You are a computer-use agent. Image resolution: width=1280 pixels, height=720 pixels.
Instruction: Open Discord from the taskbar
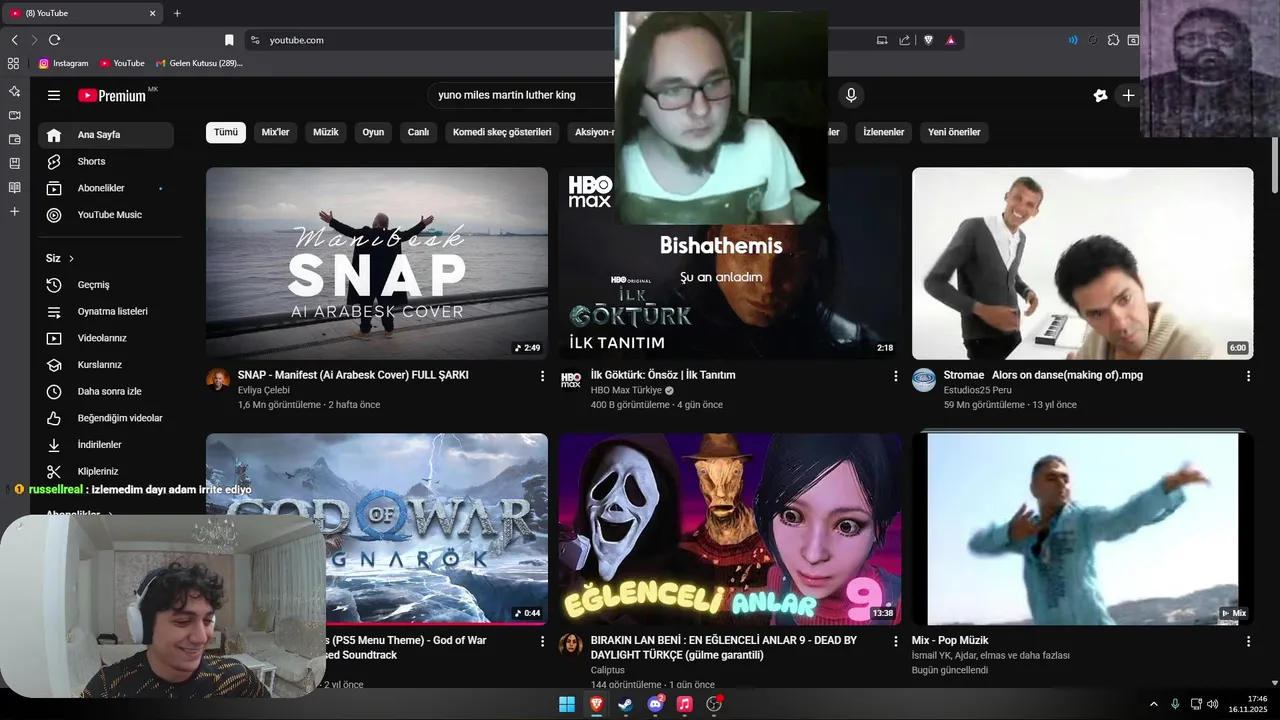click(x=655, y=704)
